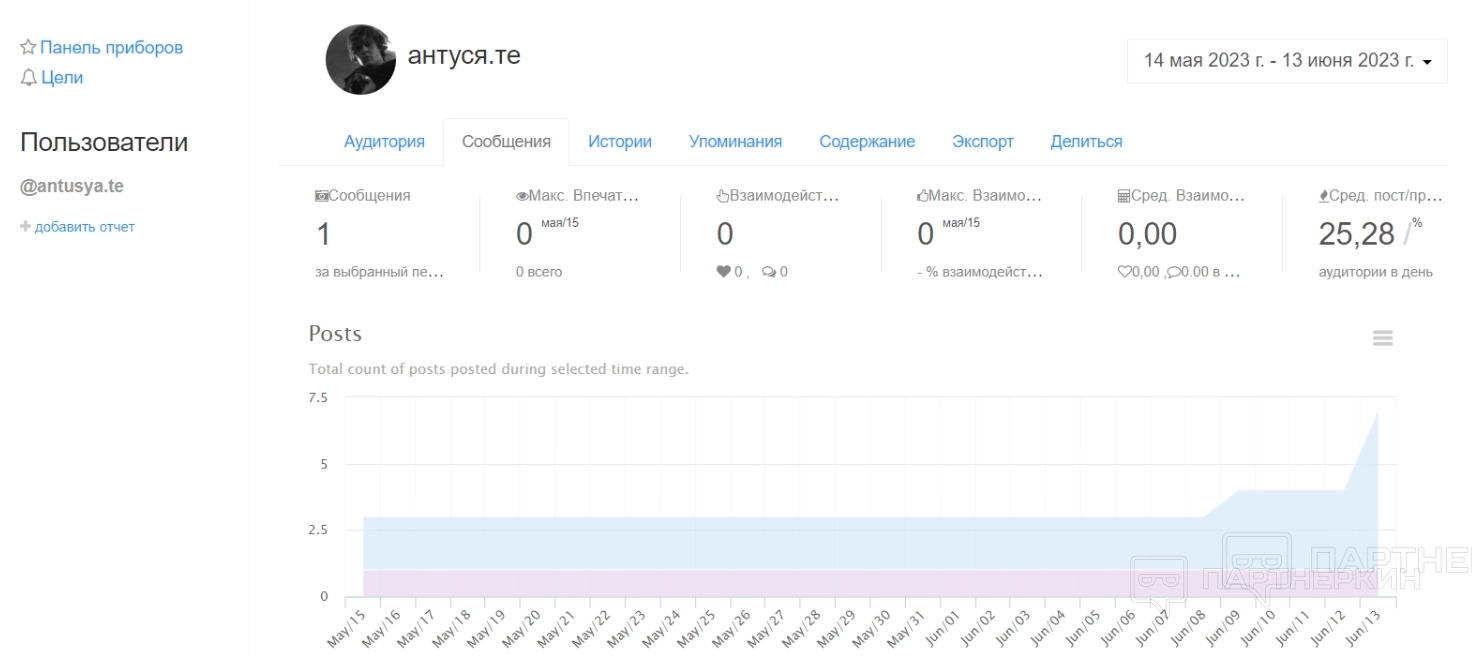Click the hand icon beside Взаимодейст
The image size is (1472, 670).
(x=722, y=196)
